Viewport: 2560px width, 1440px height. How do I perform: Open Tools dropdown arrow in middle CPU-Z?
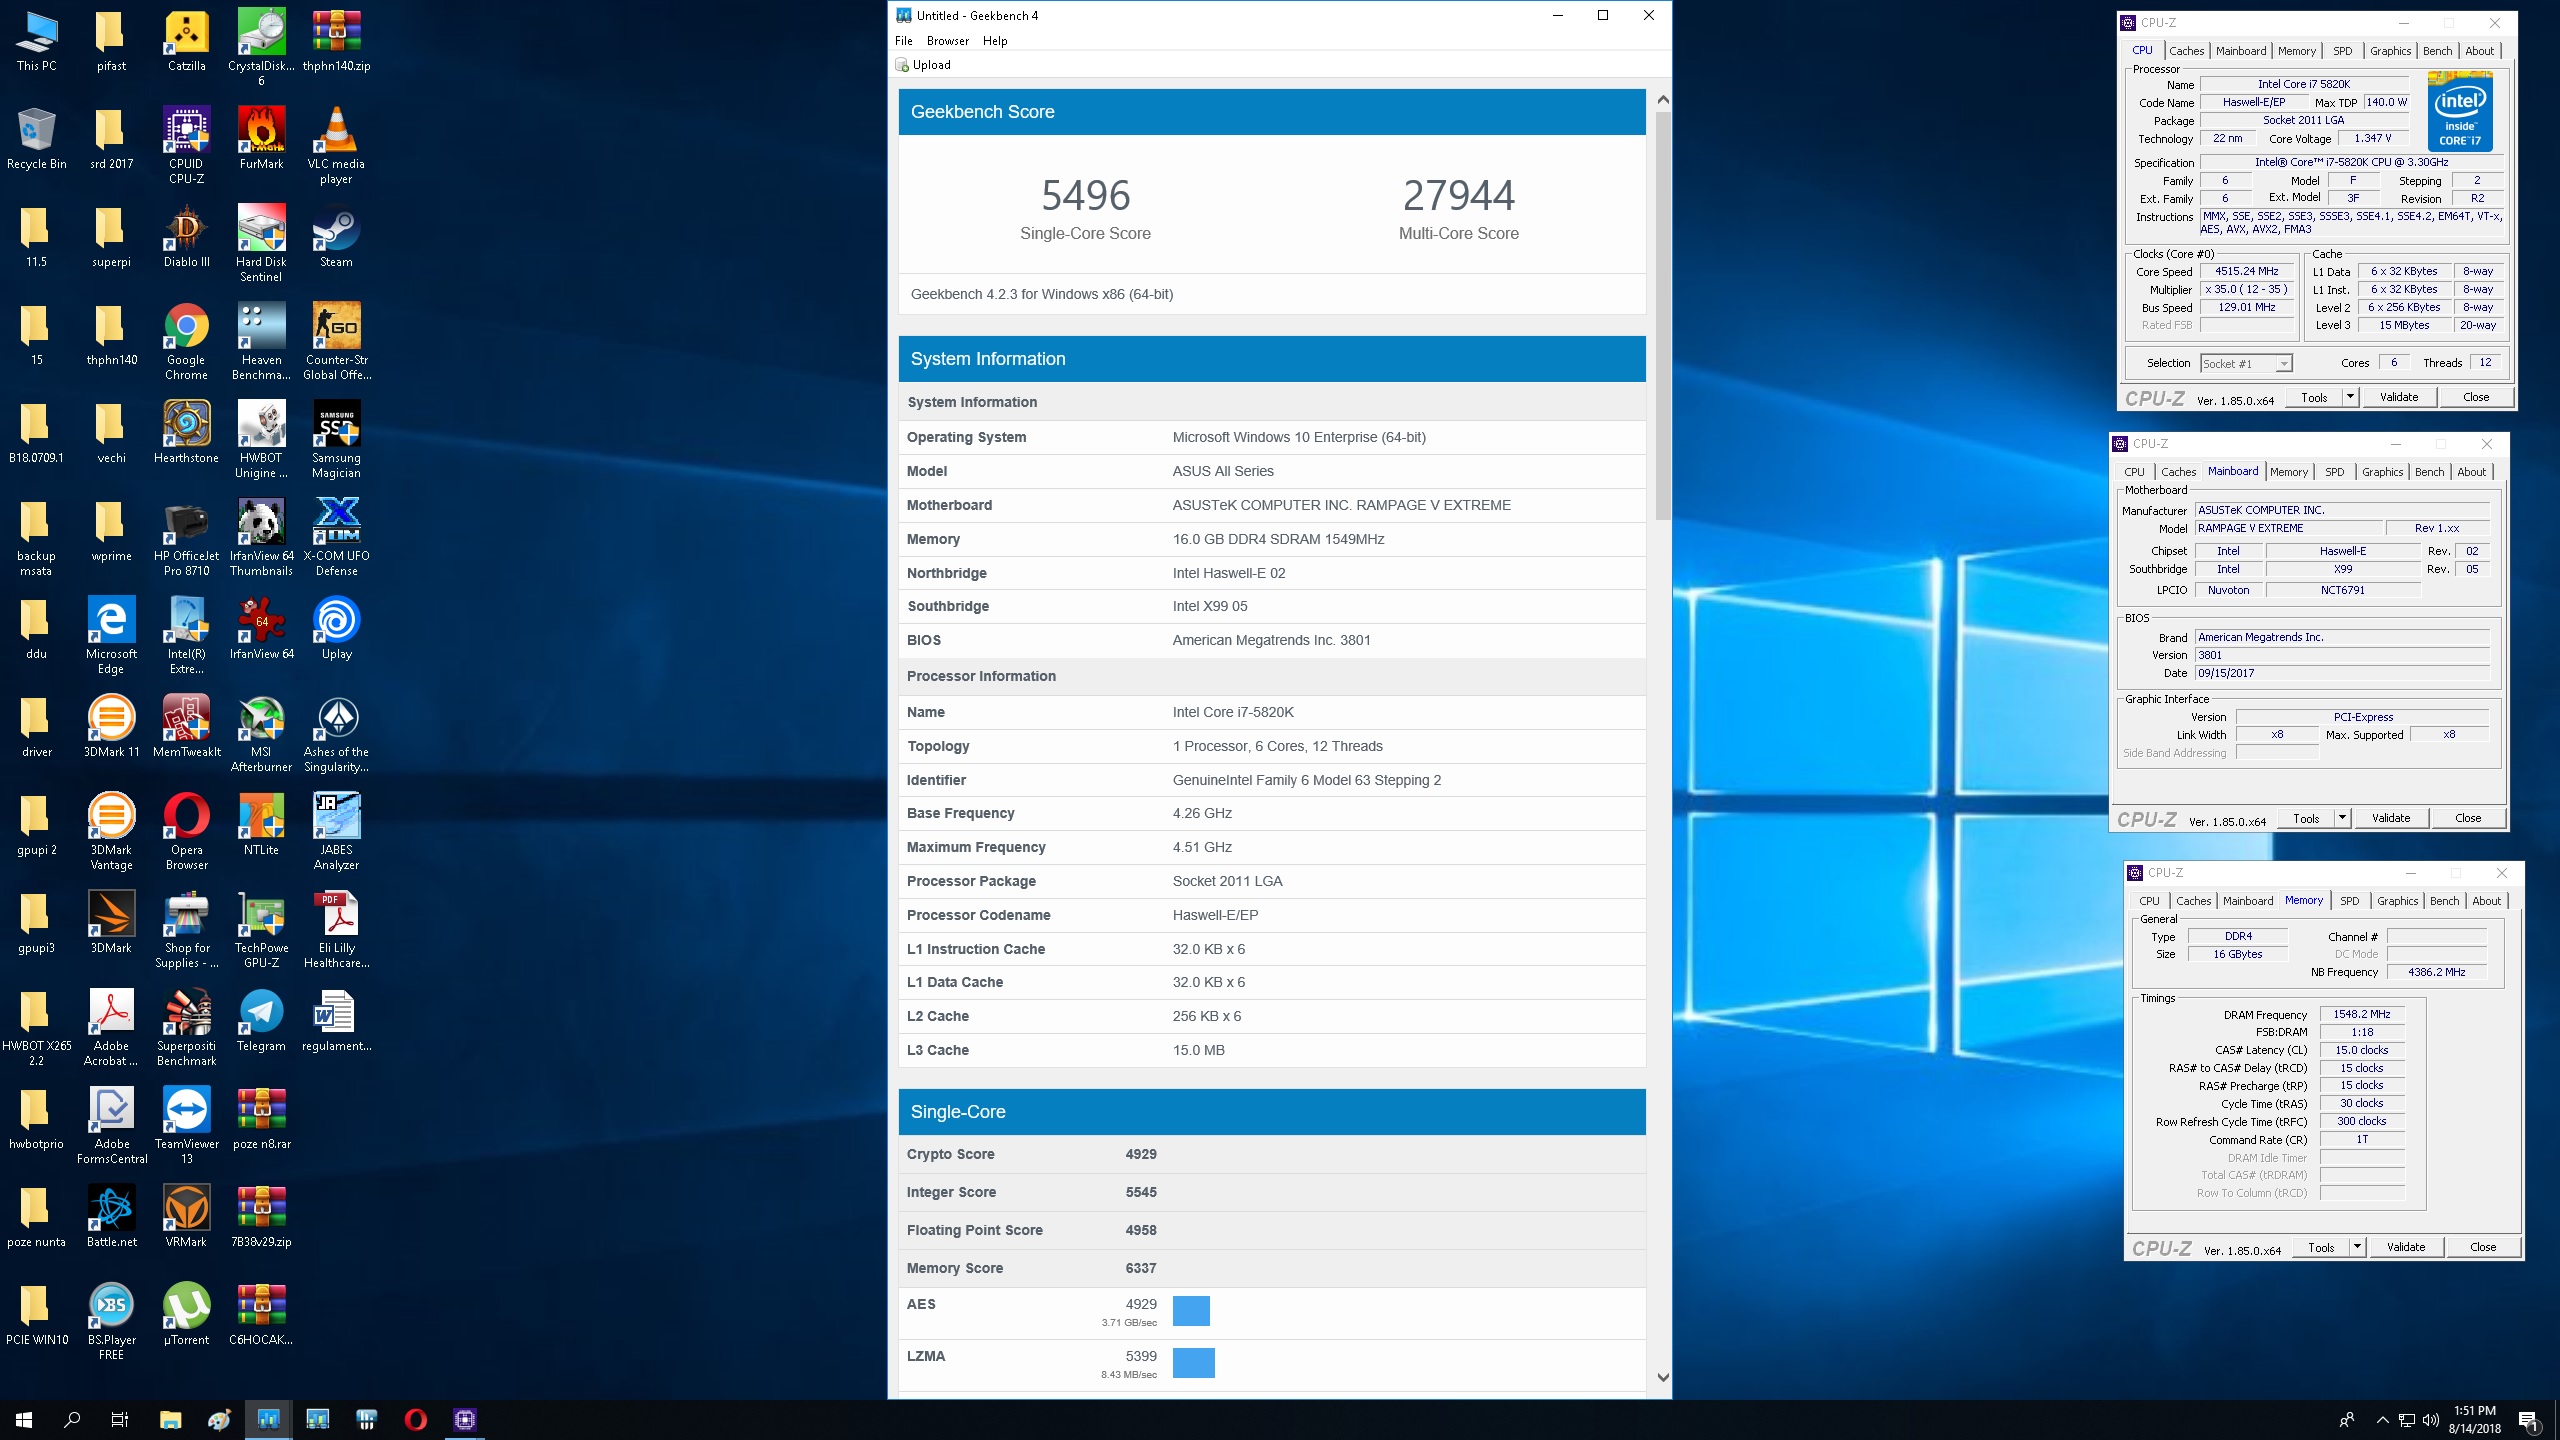pos(2342,818)
